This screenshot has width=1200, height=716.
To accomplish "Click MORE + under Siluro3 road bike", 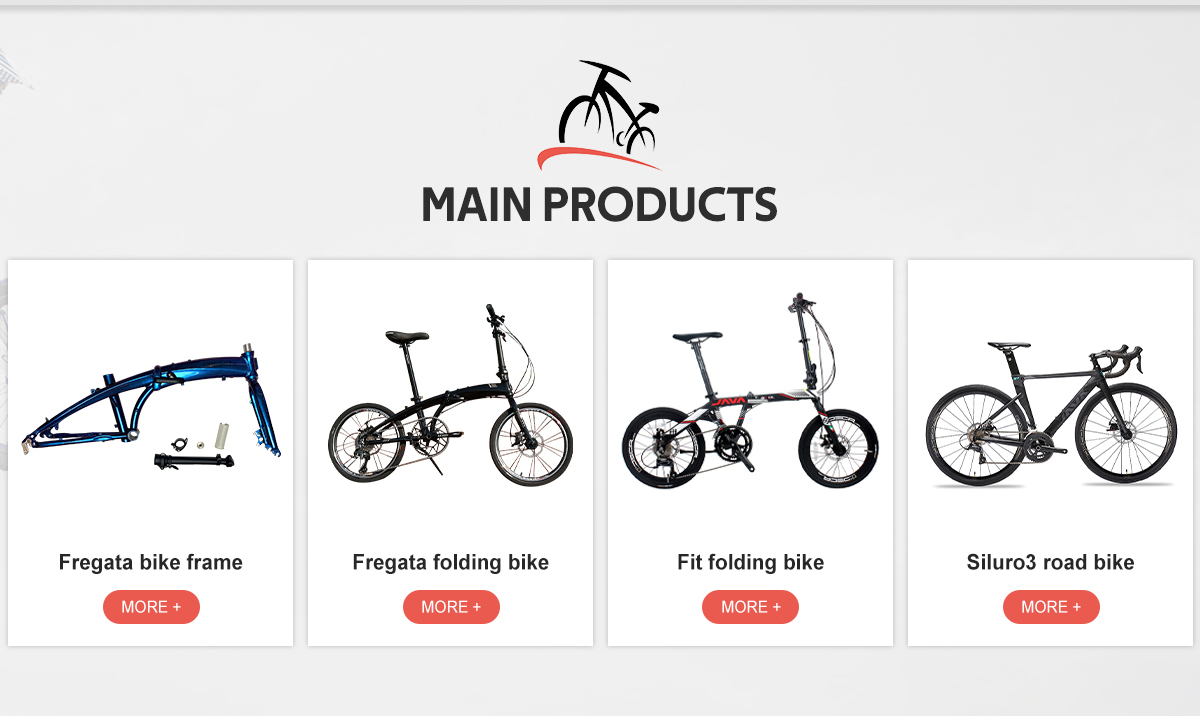I will (1051, 607).
